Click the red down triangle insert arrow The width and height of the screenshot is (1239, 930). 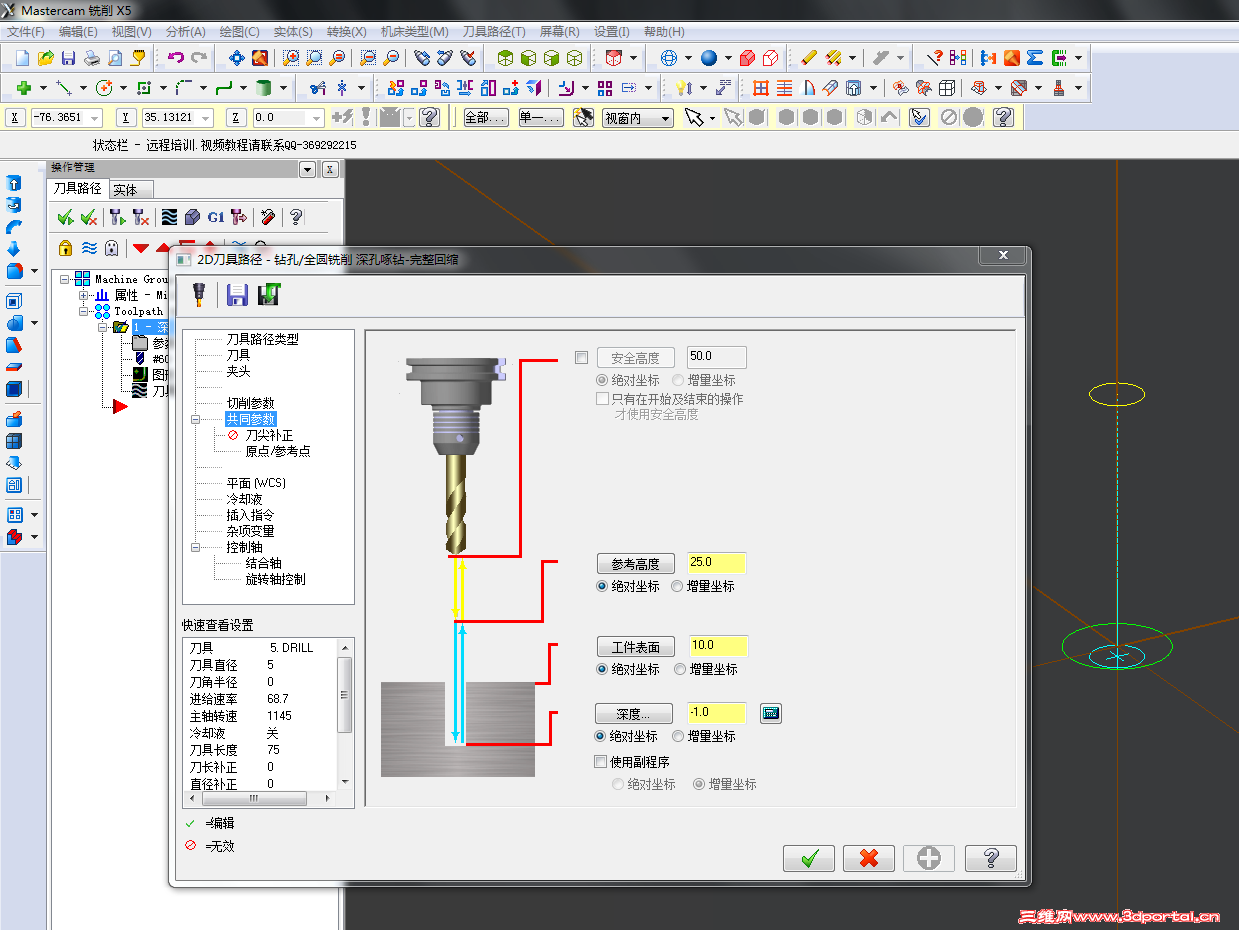(141, 248)
